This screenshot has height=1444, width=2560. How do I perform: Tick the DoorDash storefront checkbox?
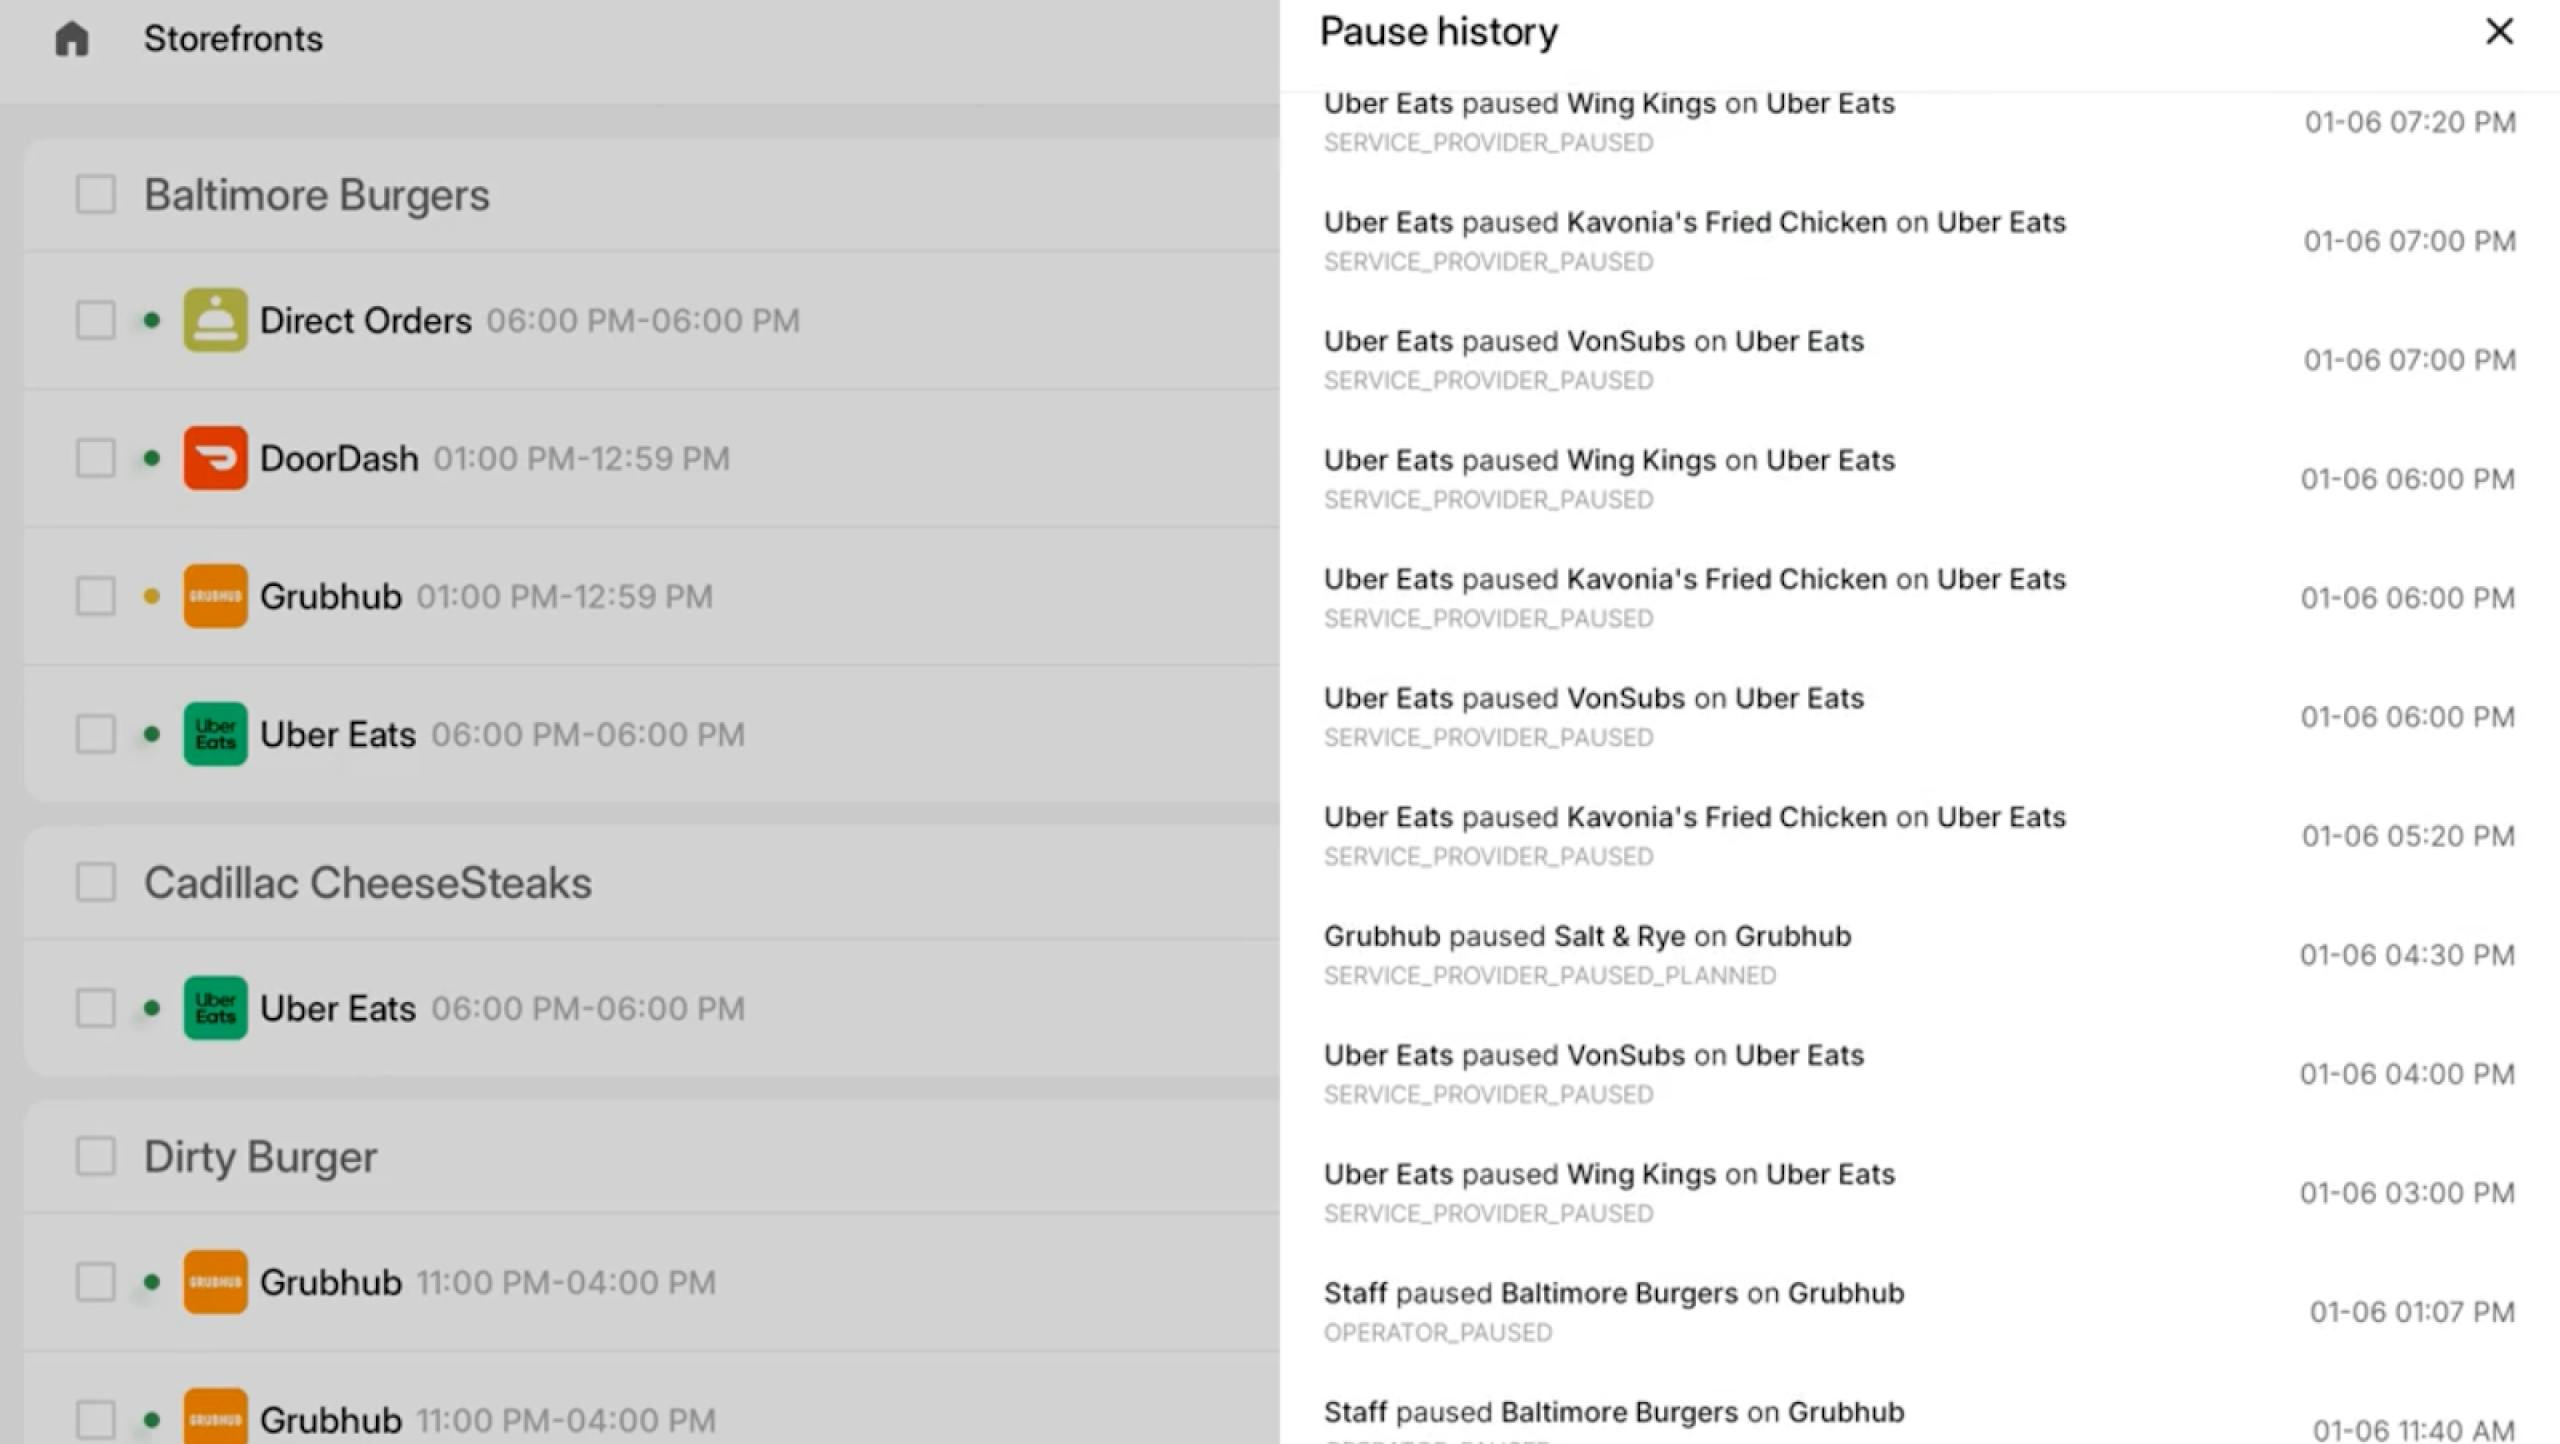(x=96, y=458)
